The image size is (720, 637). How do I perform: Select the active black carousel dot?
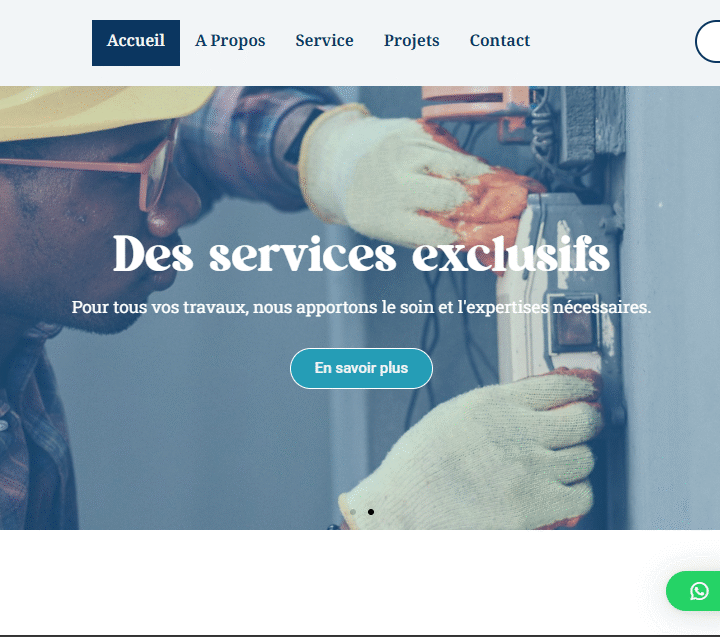pyautogui.click(x=371, y=512)
